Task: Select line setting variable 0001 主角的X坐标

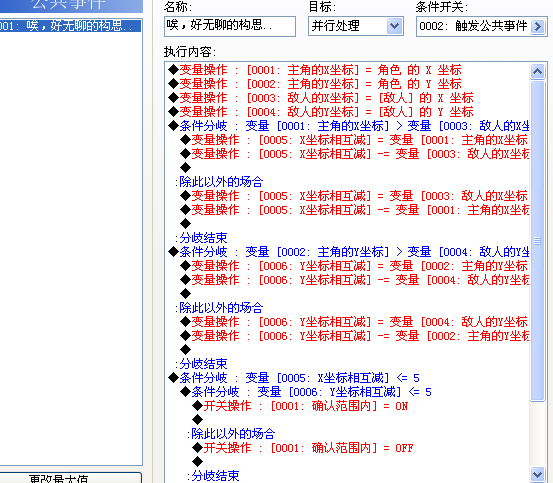Action: [x=315, y=70]
